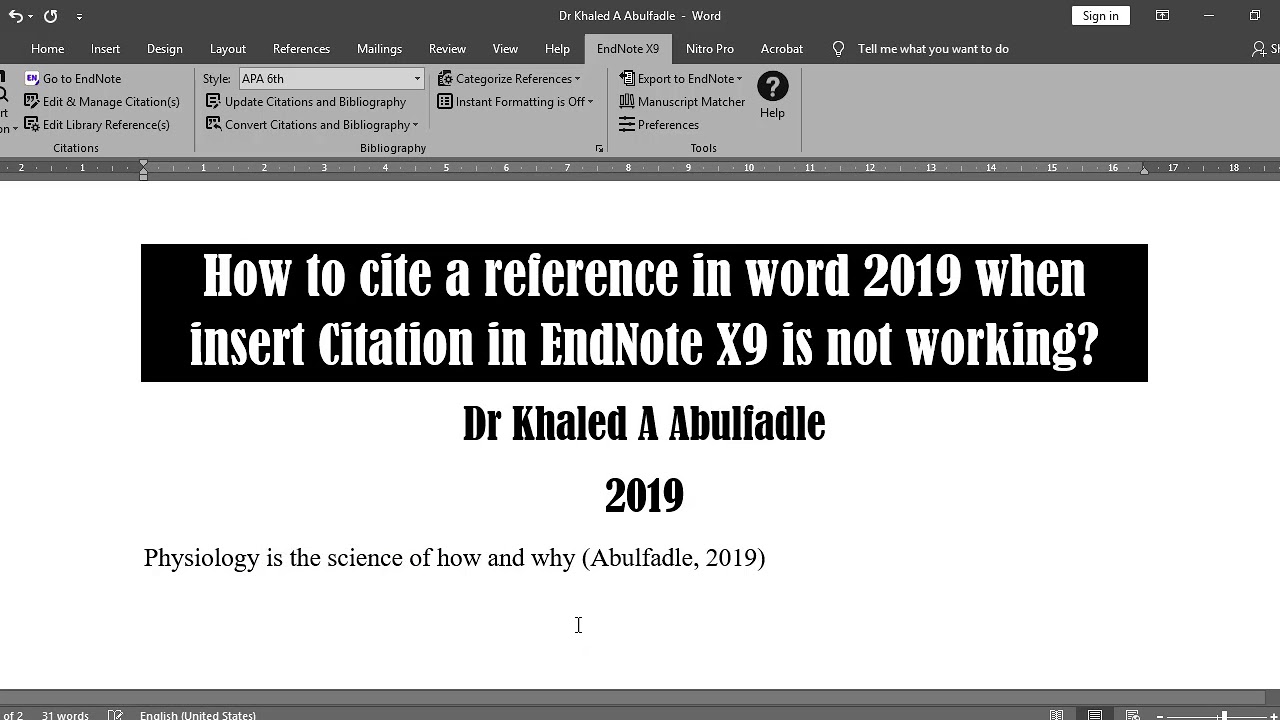The height and width of the screenshot is (720, 1280).
Task: Open Convert Citations and Bibliography menu
Action: [x=312, y=124]
